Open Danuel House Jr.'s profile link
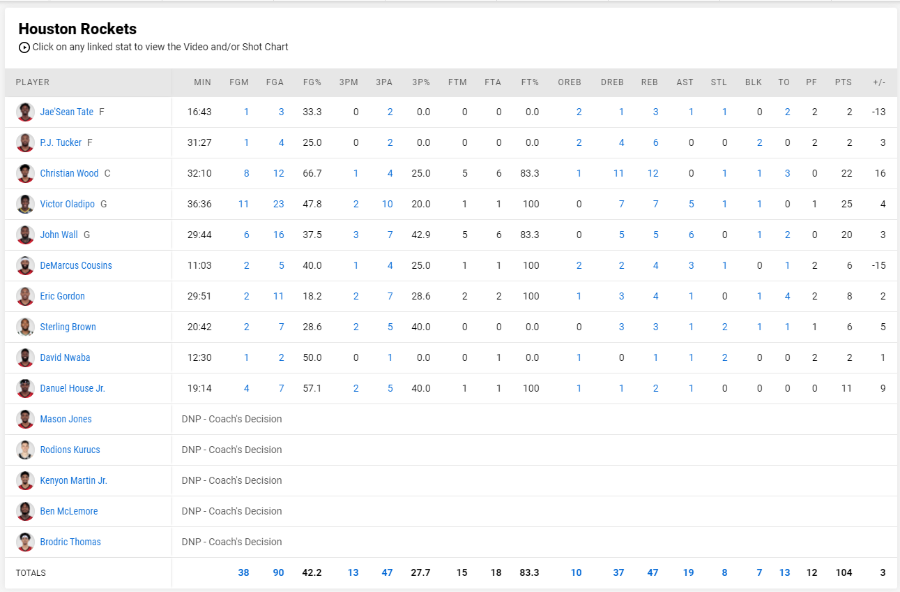This screenshot has width=900, height=592. 72,388
